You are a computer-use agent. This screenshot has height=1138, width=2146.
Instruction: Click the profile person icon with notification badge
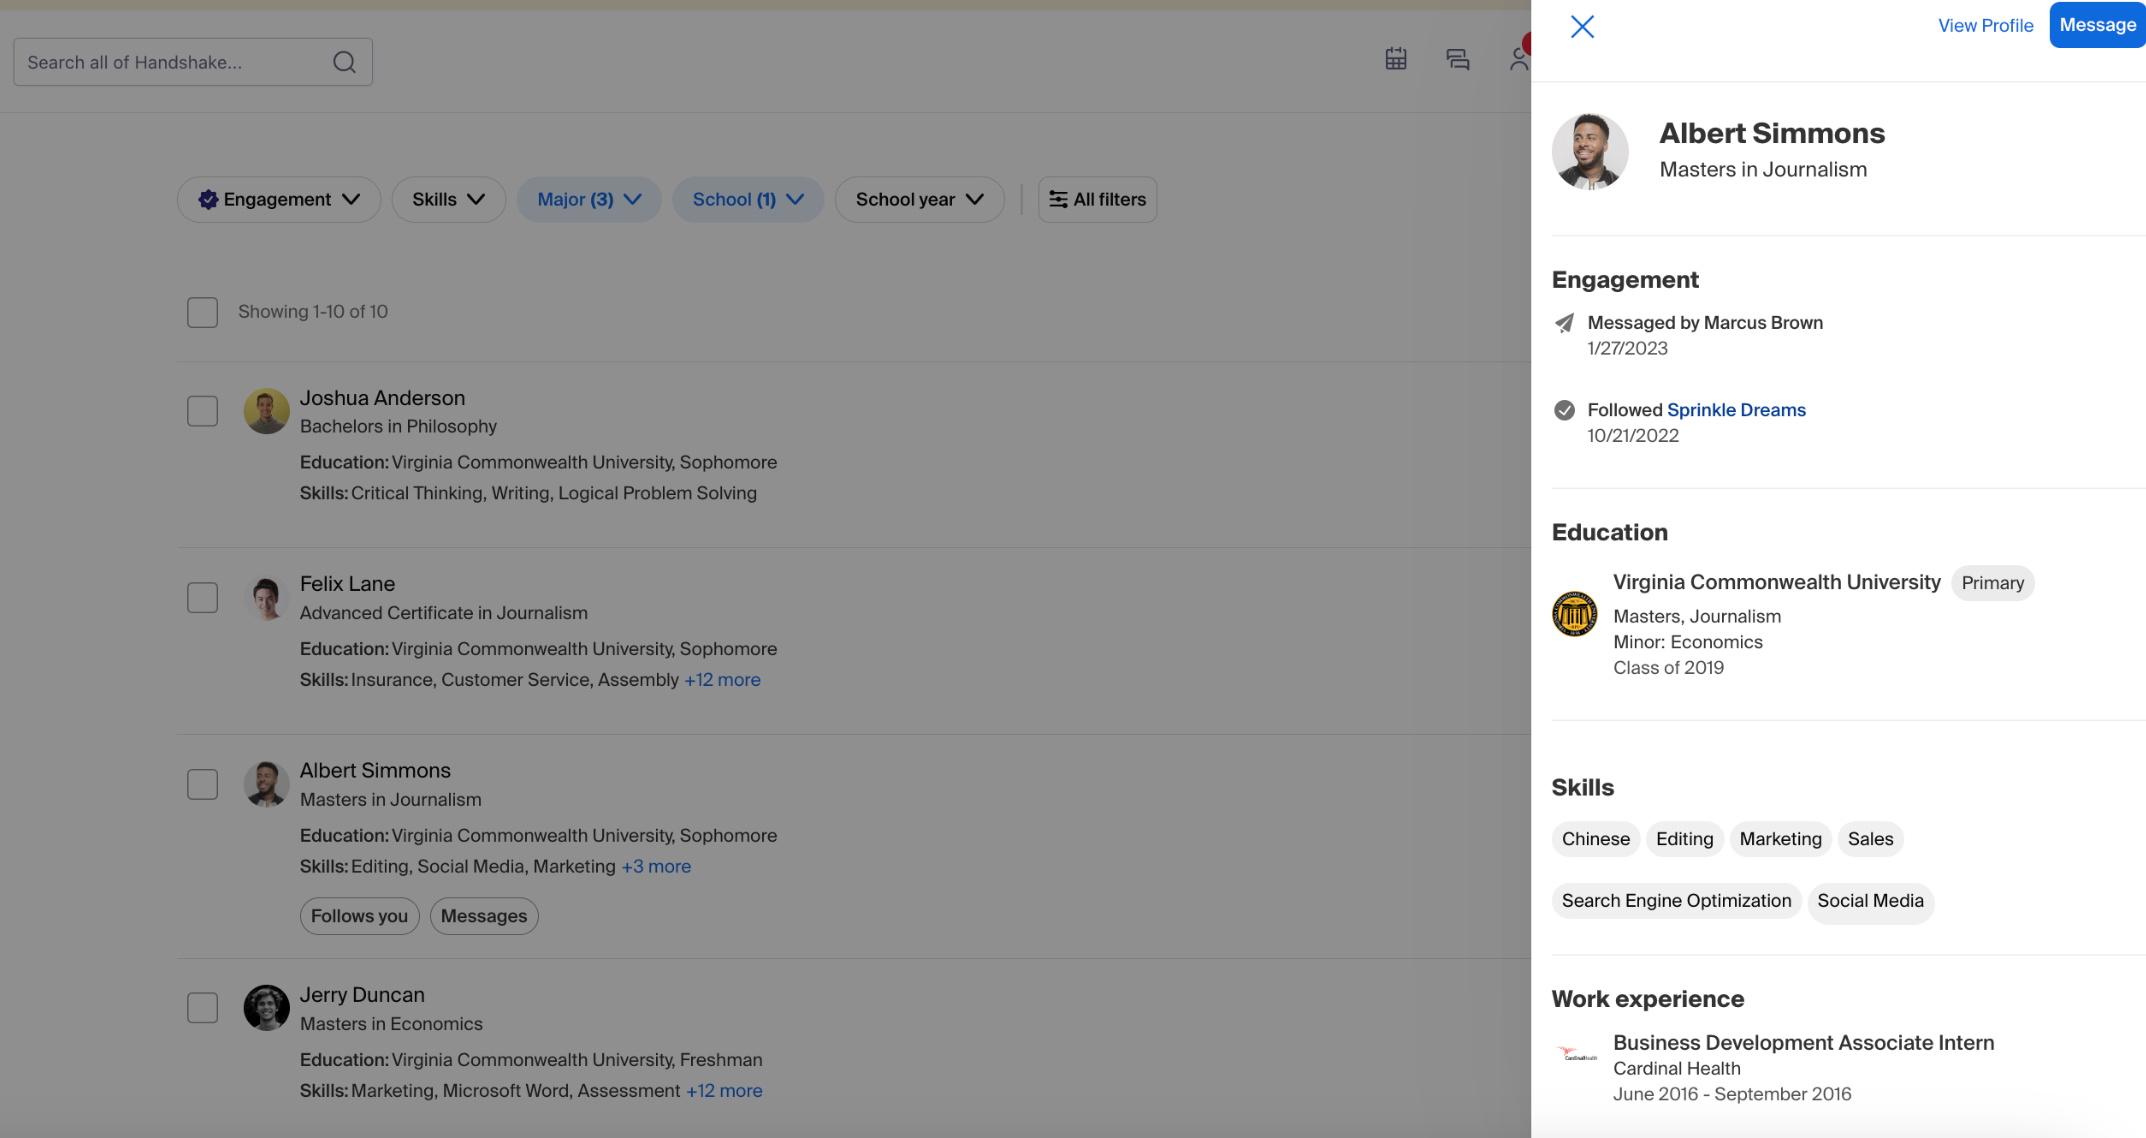pos(1519,58)
